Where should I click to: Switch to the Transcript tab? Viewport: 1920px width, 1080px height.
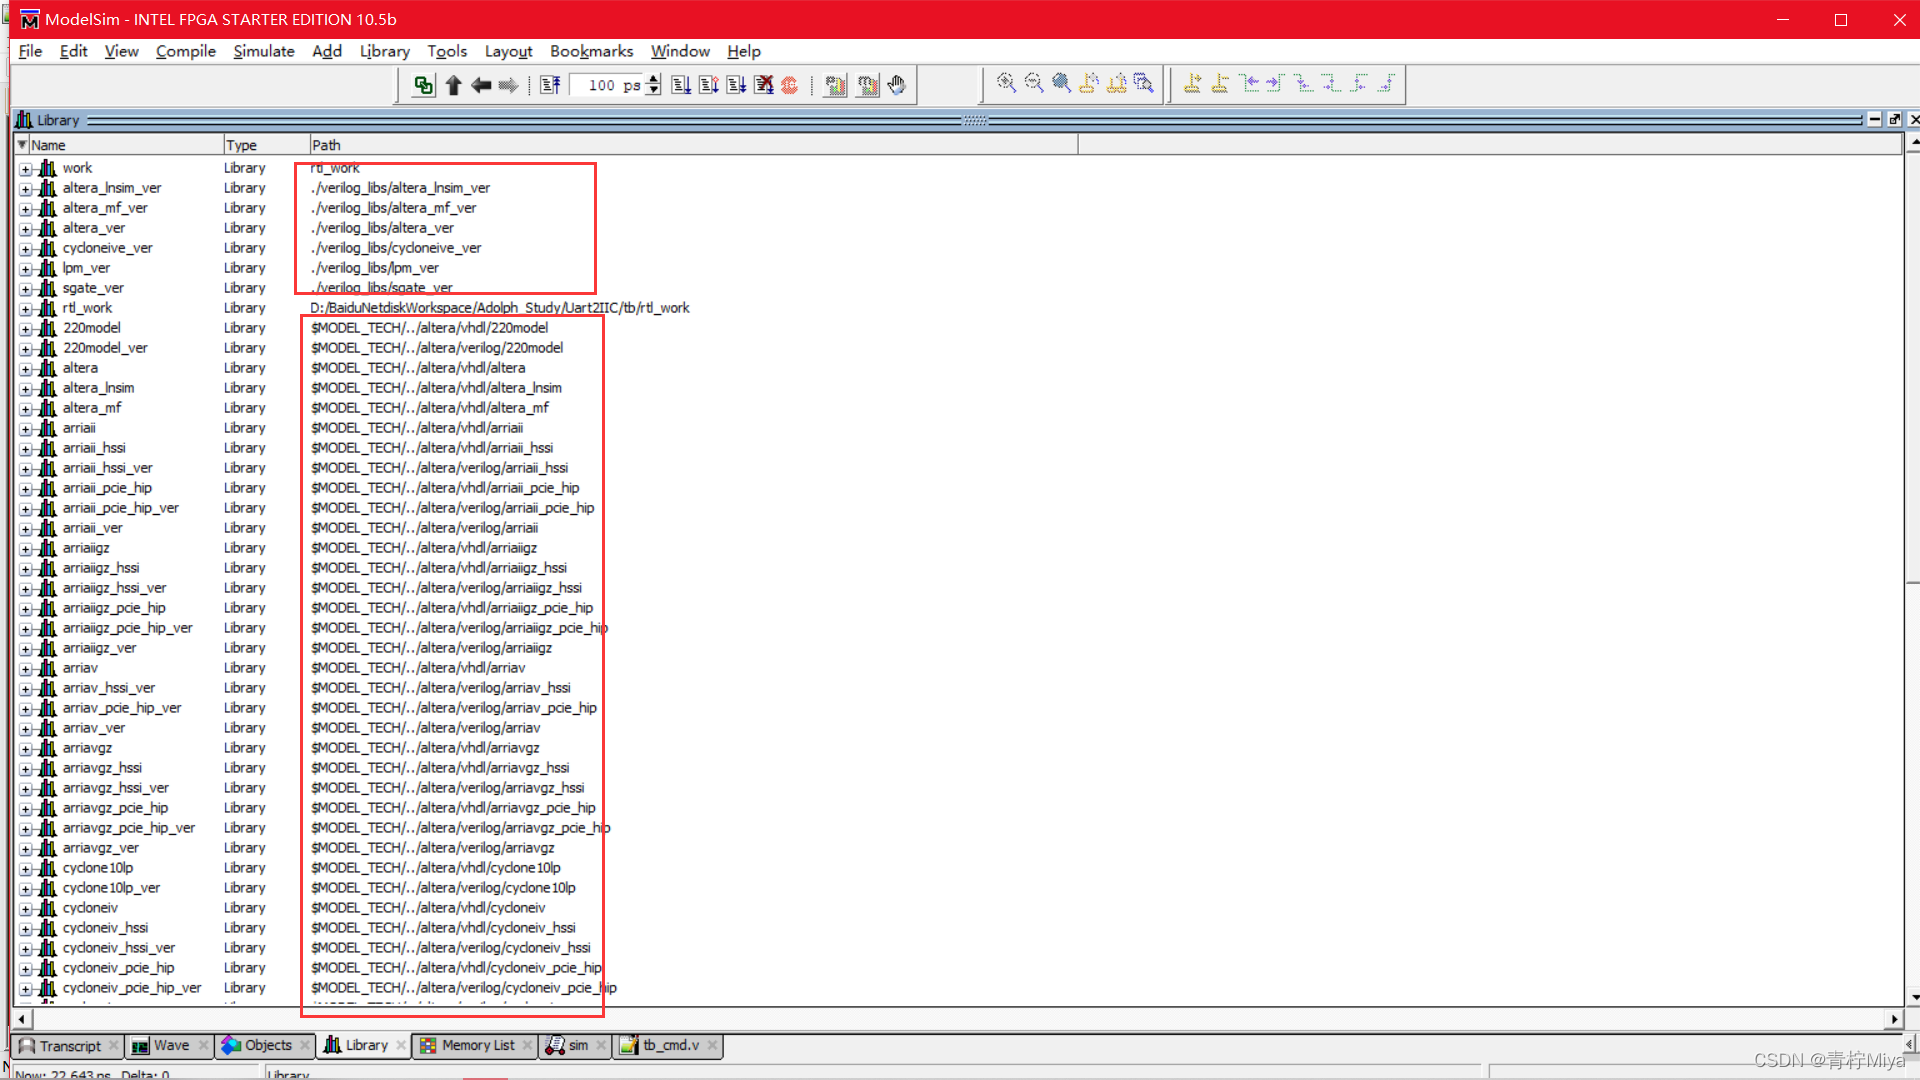(69, 1045)
